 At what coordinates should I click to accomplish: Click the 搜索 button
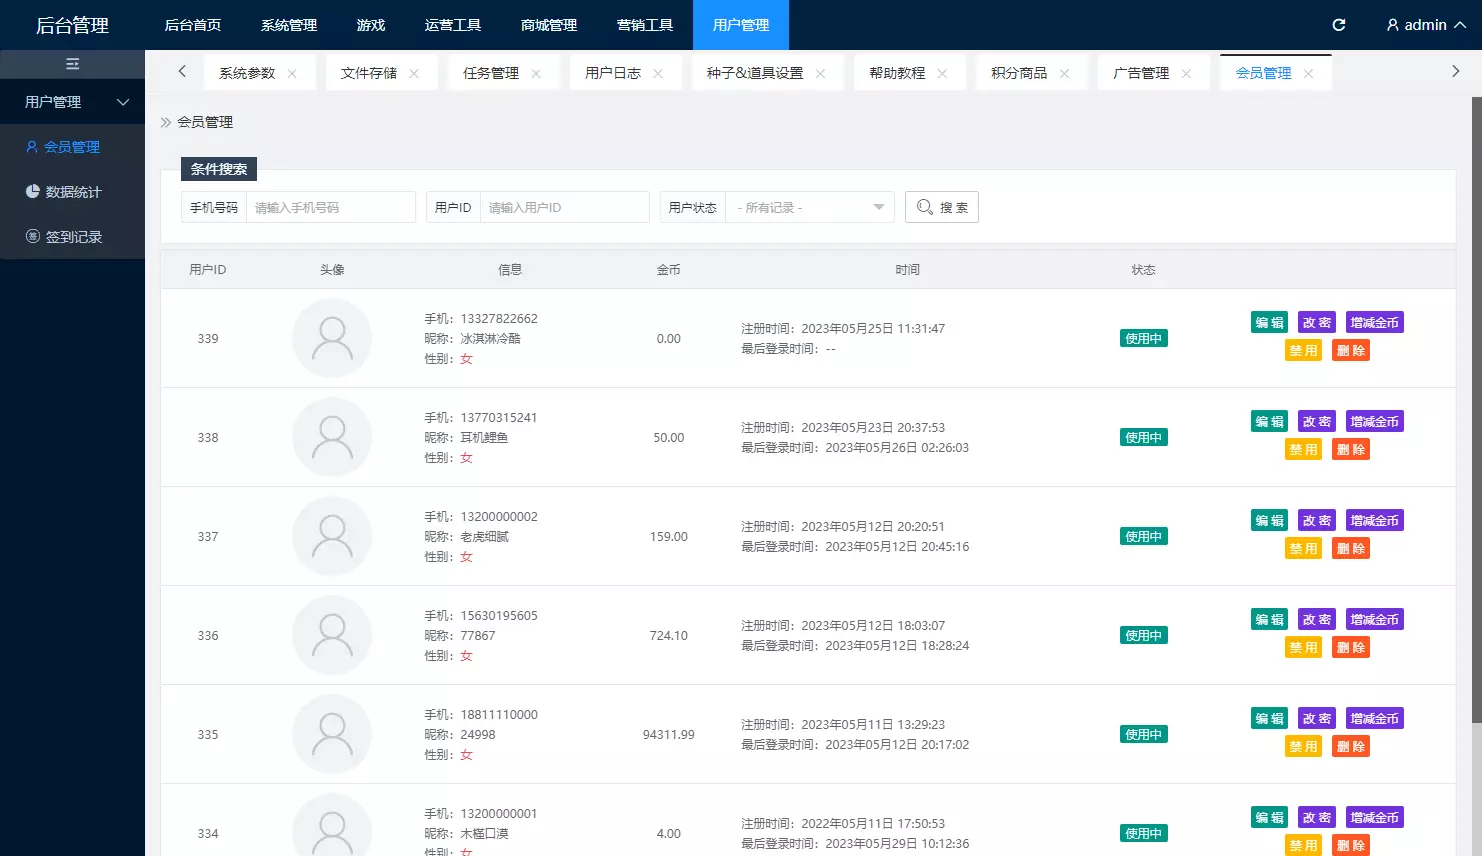tap(942, 207)
